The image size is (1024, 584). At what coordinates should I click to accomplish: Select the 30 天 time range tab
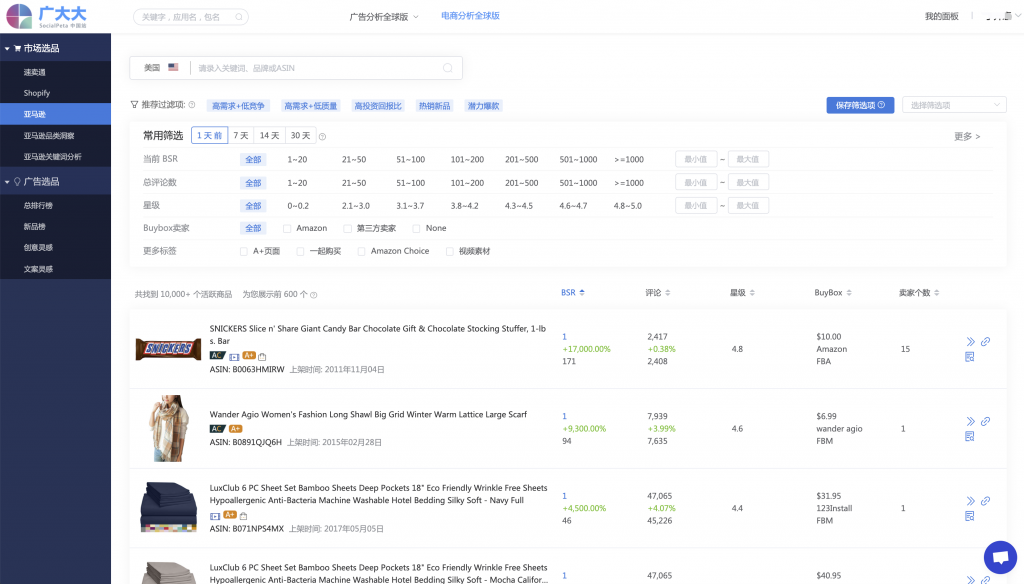(x=300, y=135)
